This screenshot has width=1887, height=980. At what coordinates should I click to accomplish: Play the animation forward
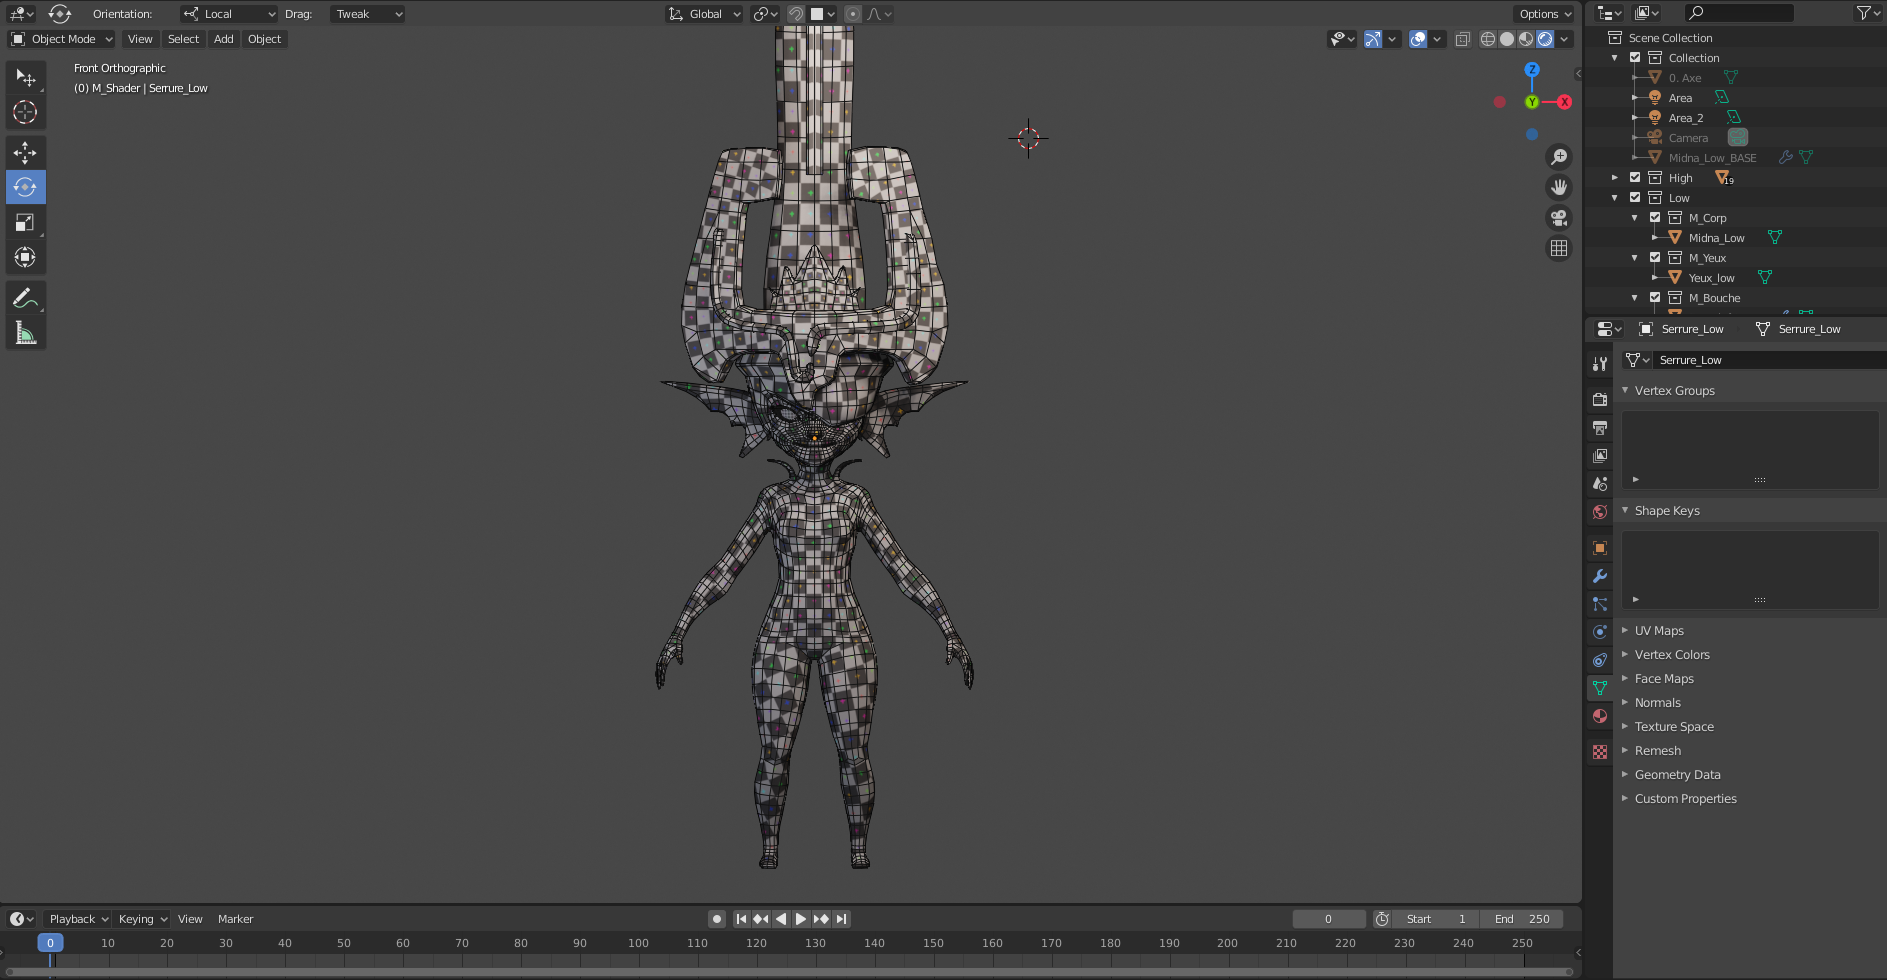click(801, 919)
